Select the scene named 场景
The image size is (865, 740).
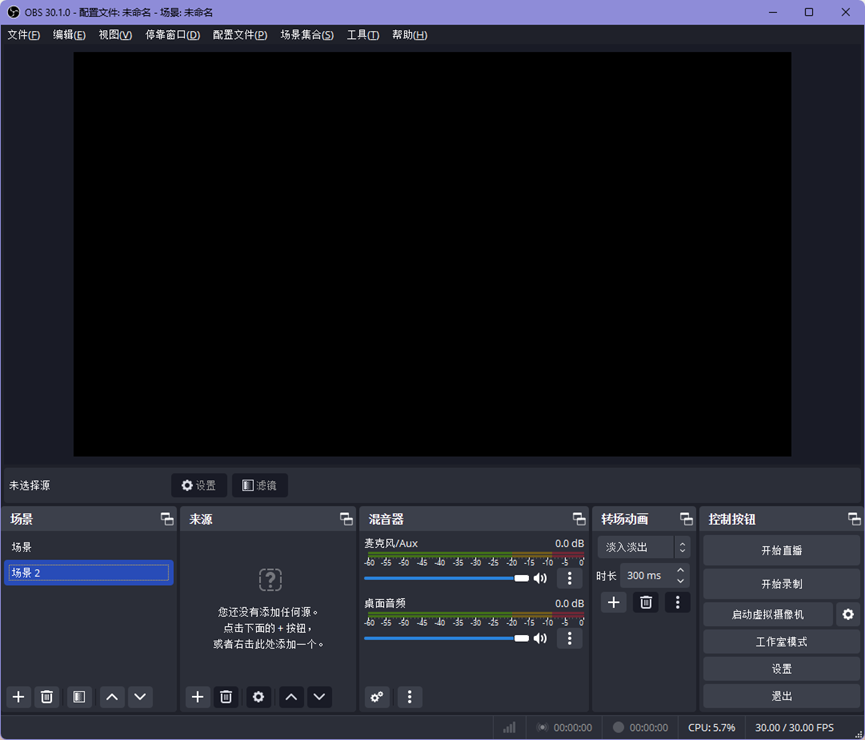[x=89, y=547]
